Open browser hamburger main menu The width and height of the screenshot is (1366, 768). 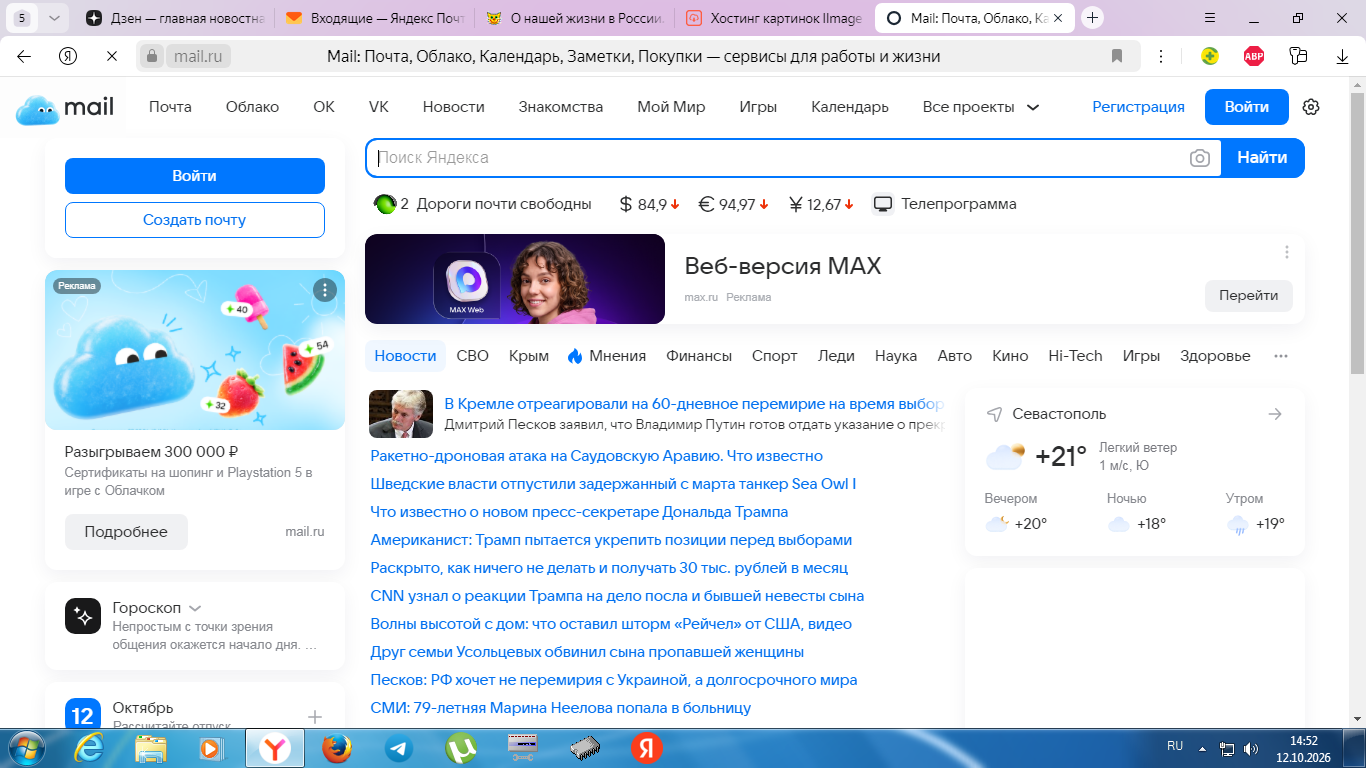click(1211, 18)
